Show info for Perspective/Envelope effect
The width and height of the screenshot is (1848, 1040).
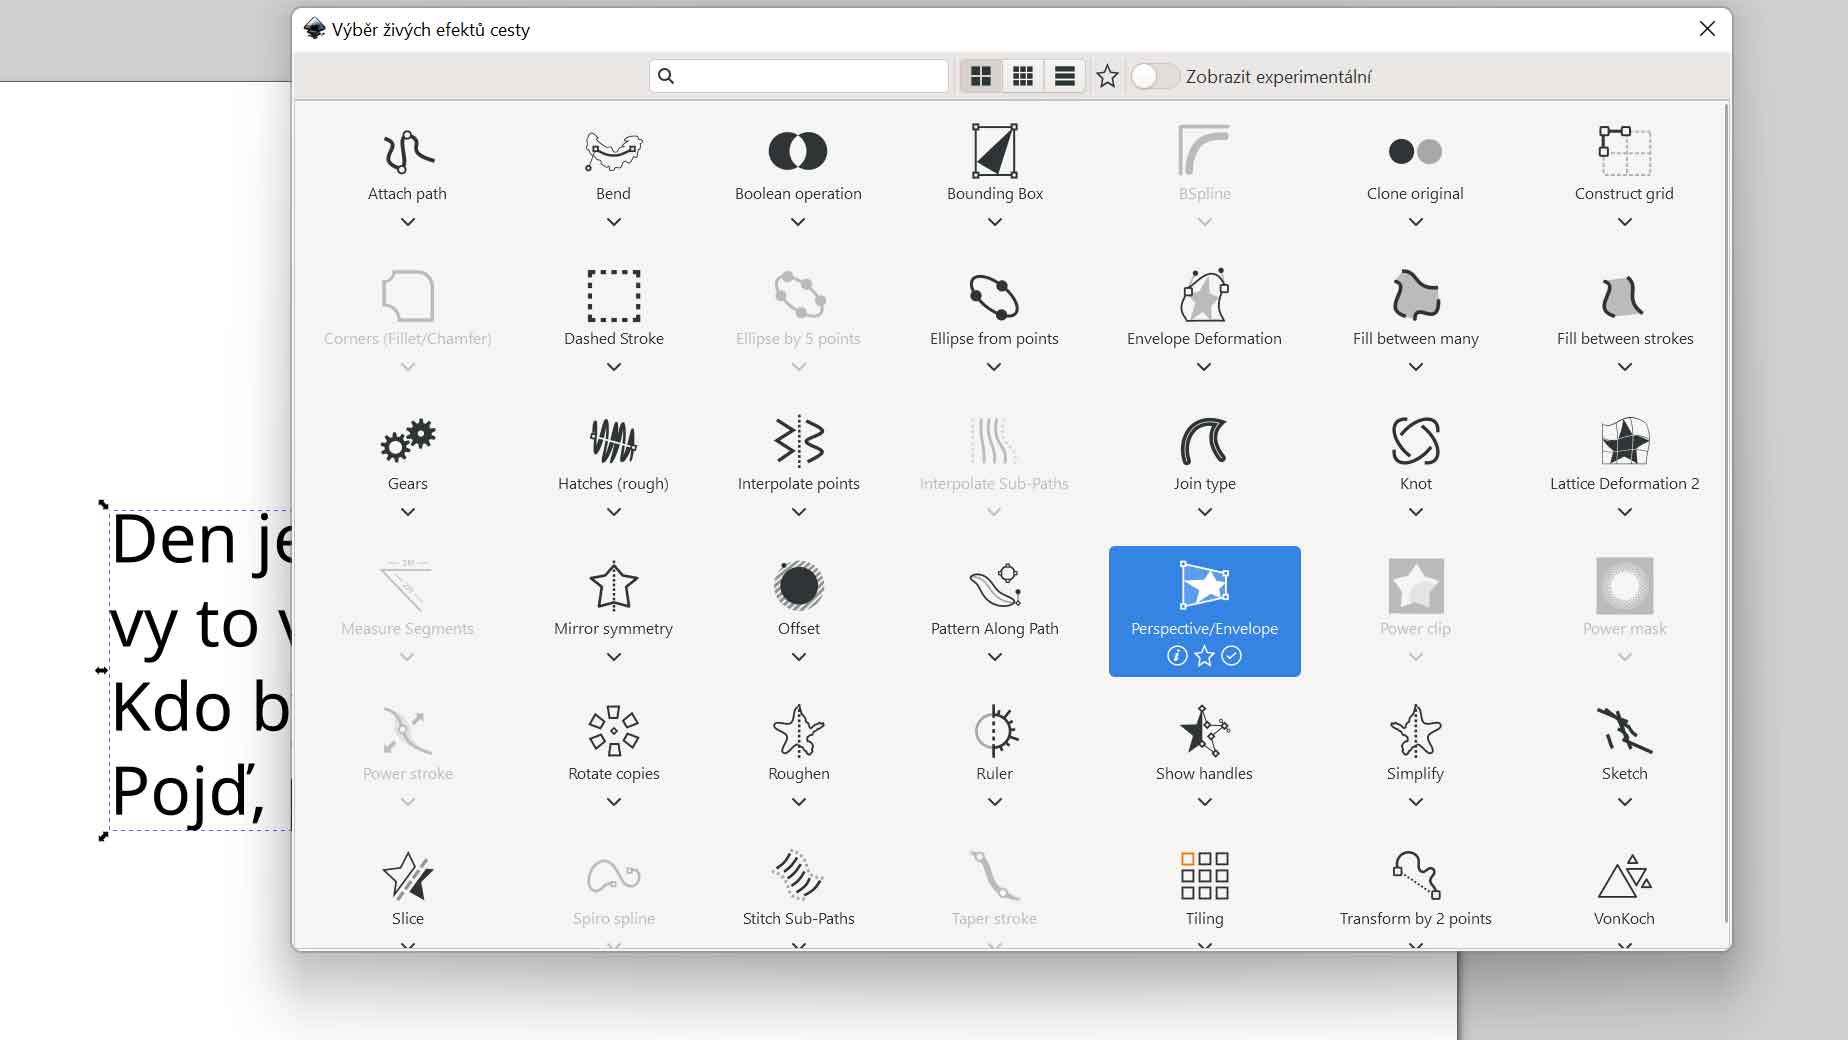pyautogui.click(x=1177, y=656)
